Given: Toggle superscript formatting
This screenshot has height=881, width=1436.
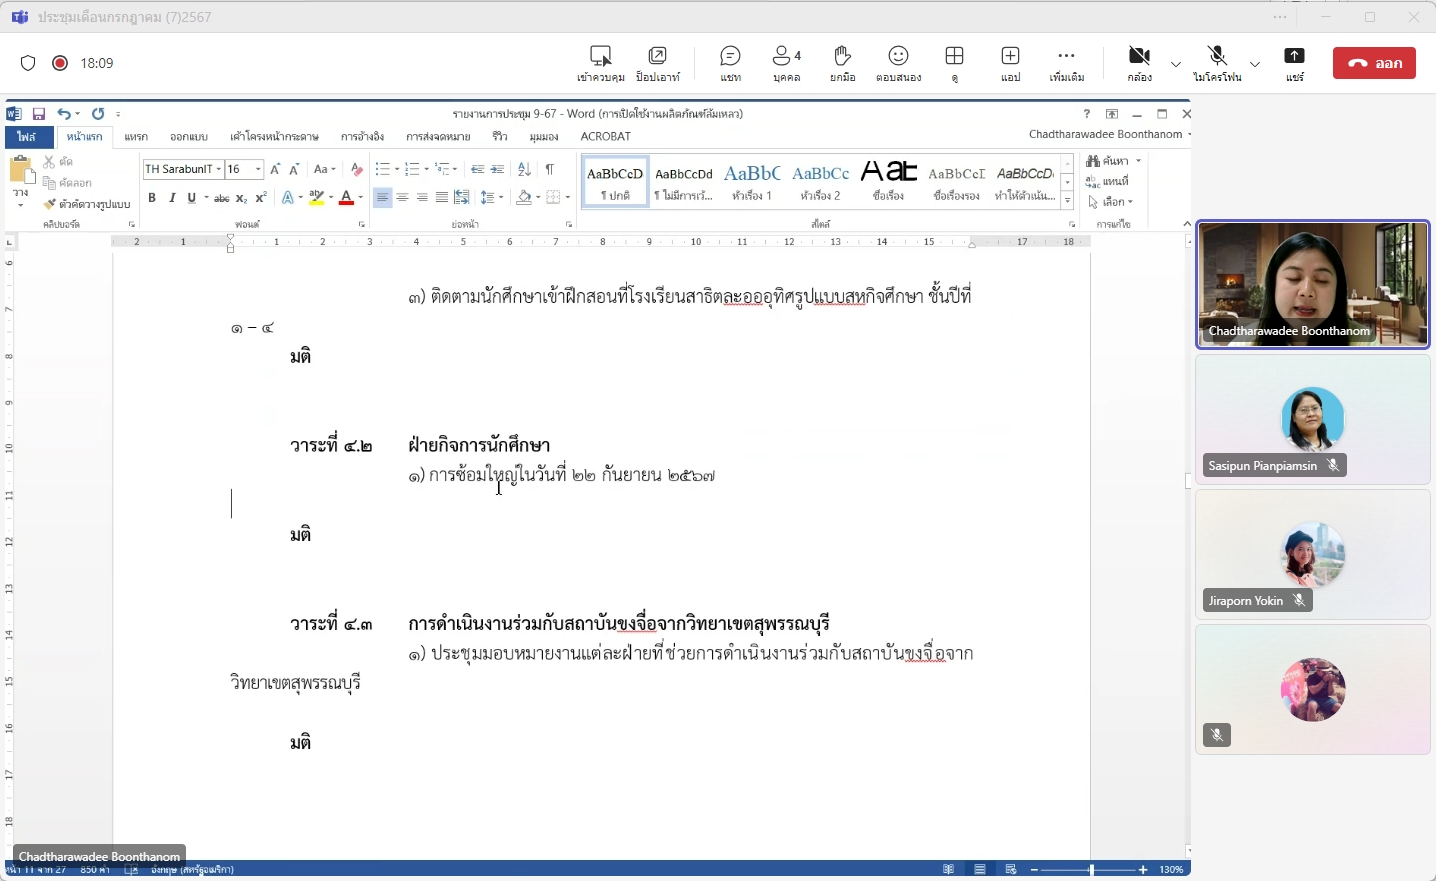Looking at the screenshot, I should pos(261,198).
